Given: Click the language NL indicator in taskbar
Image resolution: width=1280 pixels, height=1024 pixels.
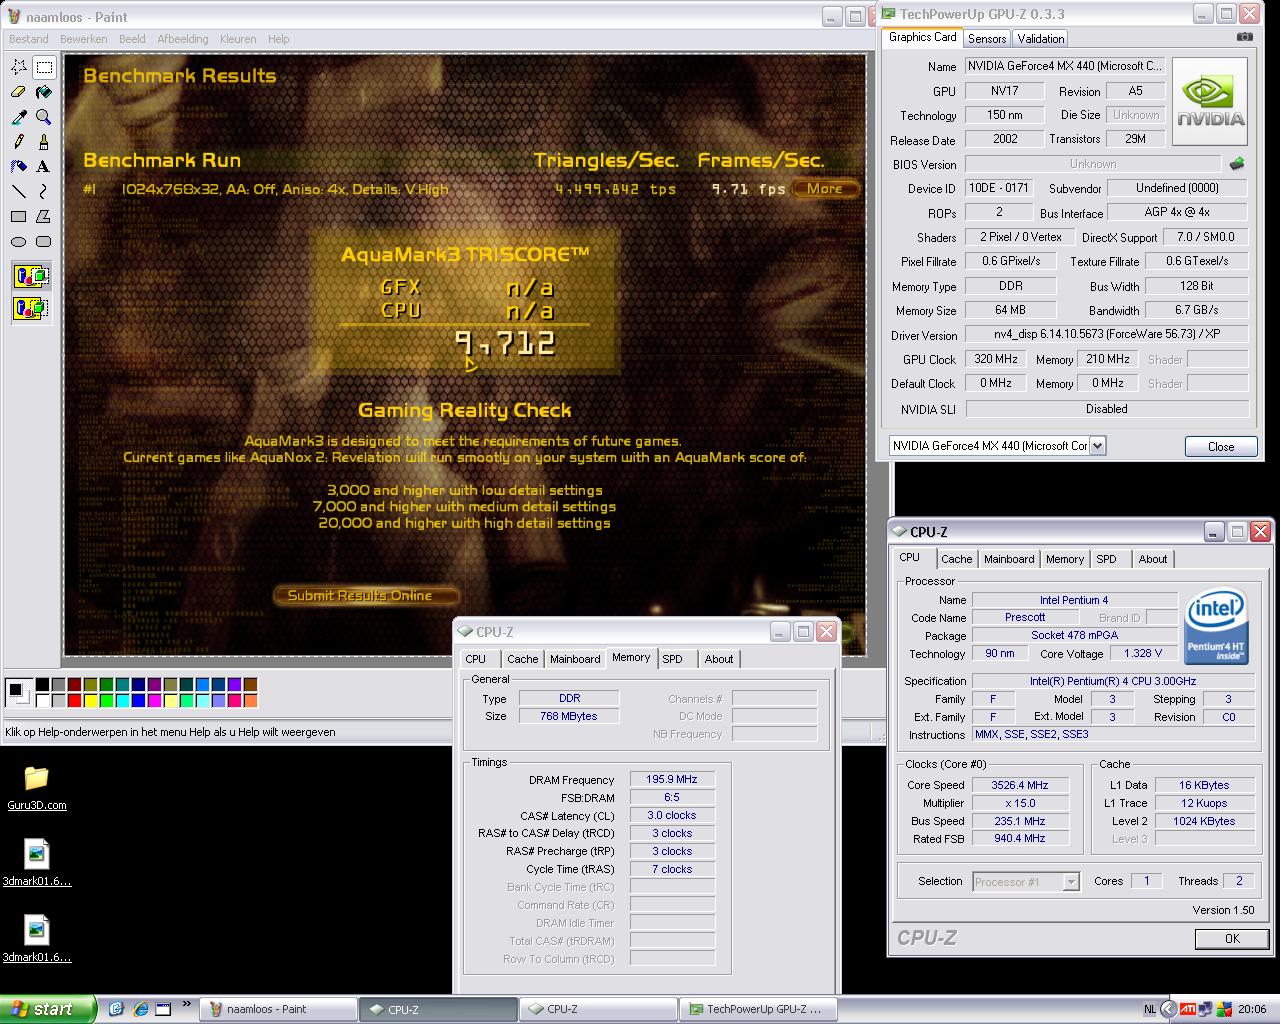Looking at the screenshot, I should (1149, 1009).
